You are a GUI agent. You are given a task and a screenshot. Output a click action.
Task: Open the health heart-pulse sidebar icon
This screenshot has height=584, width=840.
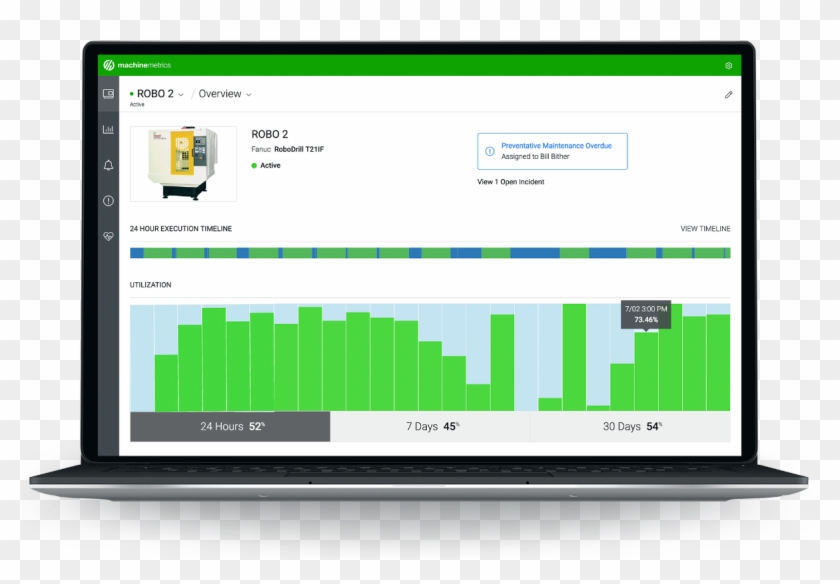pos(108,236)
